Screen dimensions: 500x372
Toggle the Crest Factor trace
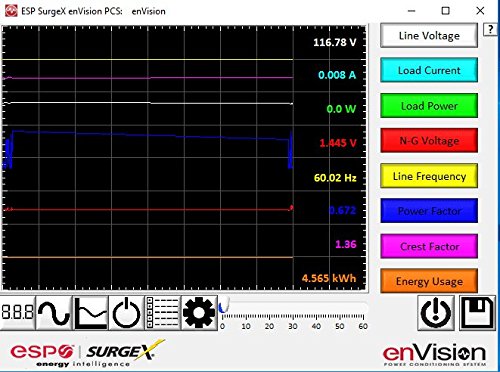(429, 246)
